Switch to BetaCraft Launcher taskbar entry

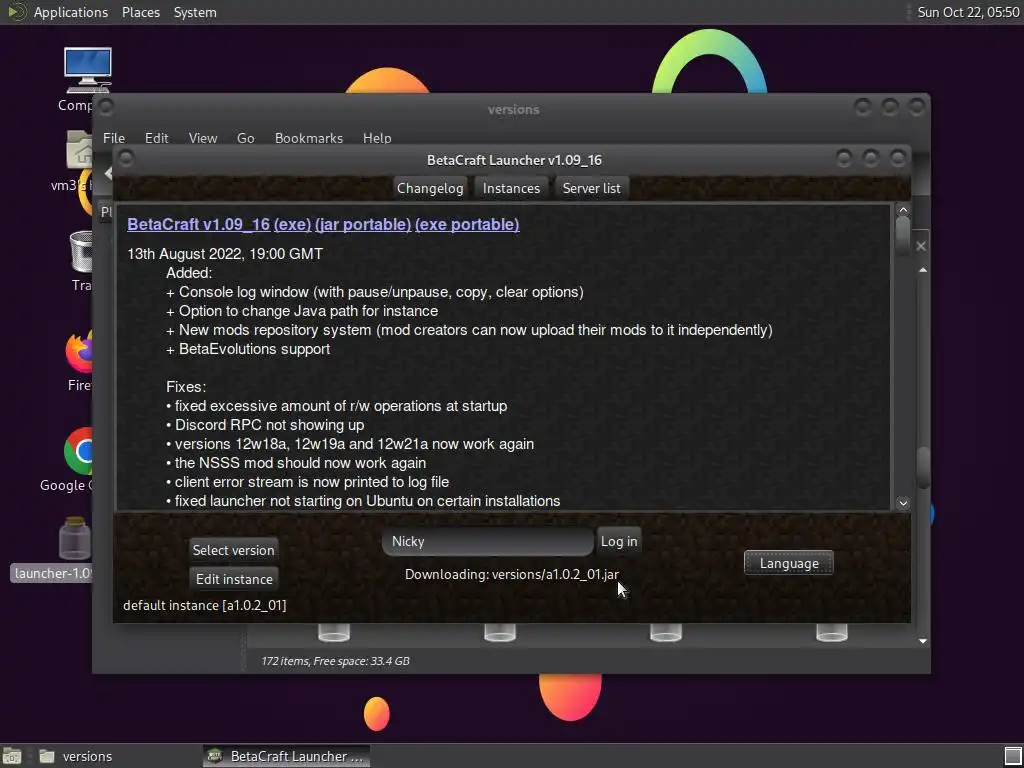coord(286,756)
